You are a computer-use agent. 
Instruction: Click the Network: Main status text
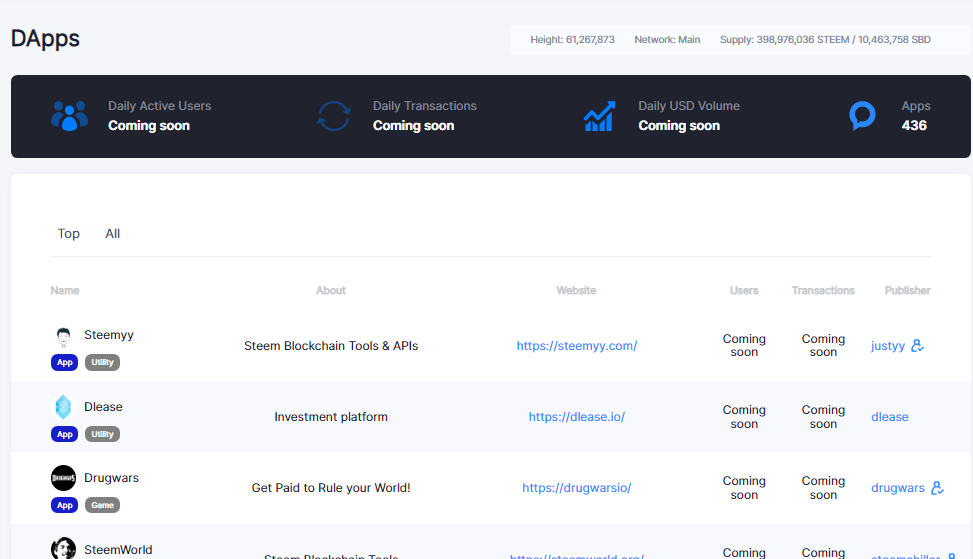coord(667,40)
